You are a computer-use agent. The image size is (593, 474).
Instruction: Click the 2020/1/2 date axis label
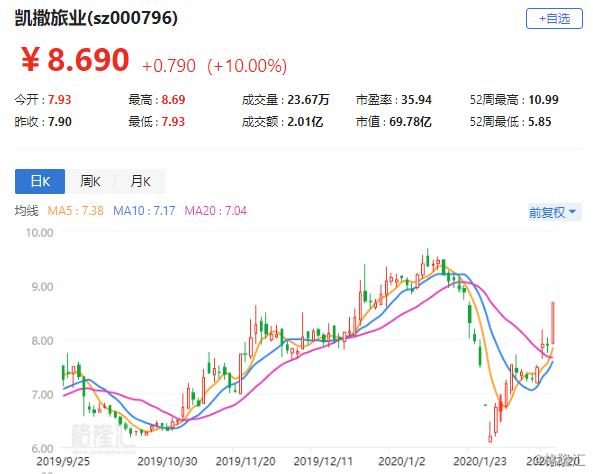[x=402, y=461]
